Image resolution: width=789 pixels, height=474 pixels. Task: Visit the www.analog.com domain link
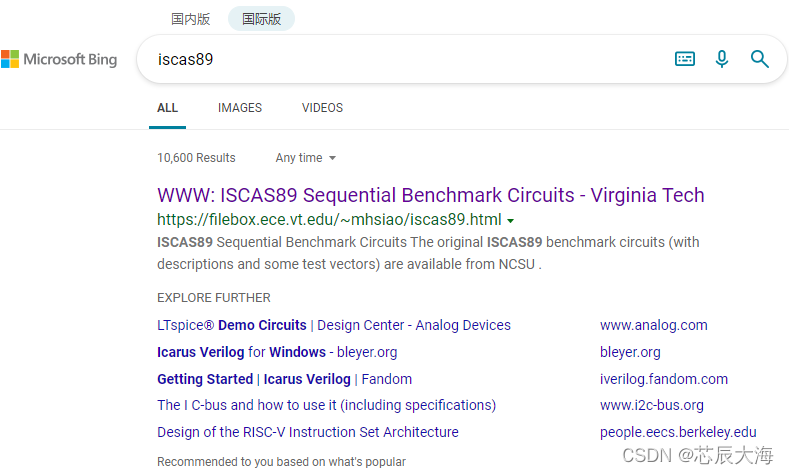654,325
